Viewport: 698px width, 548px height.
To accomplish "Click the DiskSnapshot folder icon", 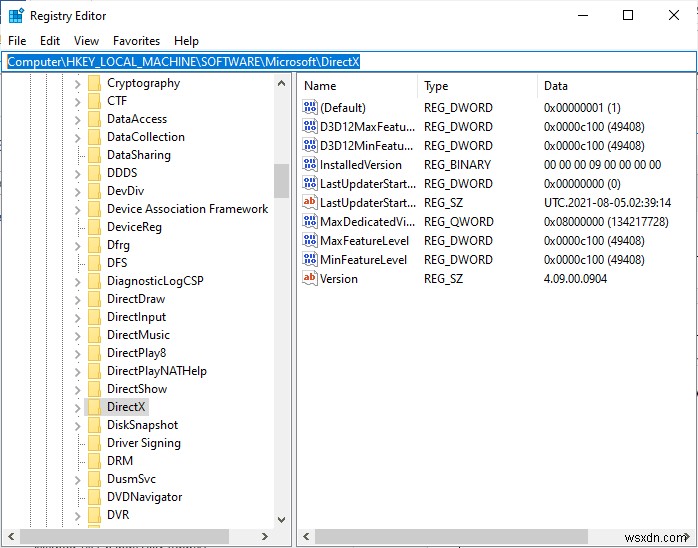I will (x=94, y=425).
